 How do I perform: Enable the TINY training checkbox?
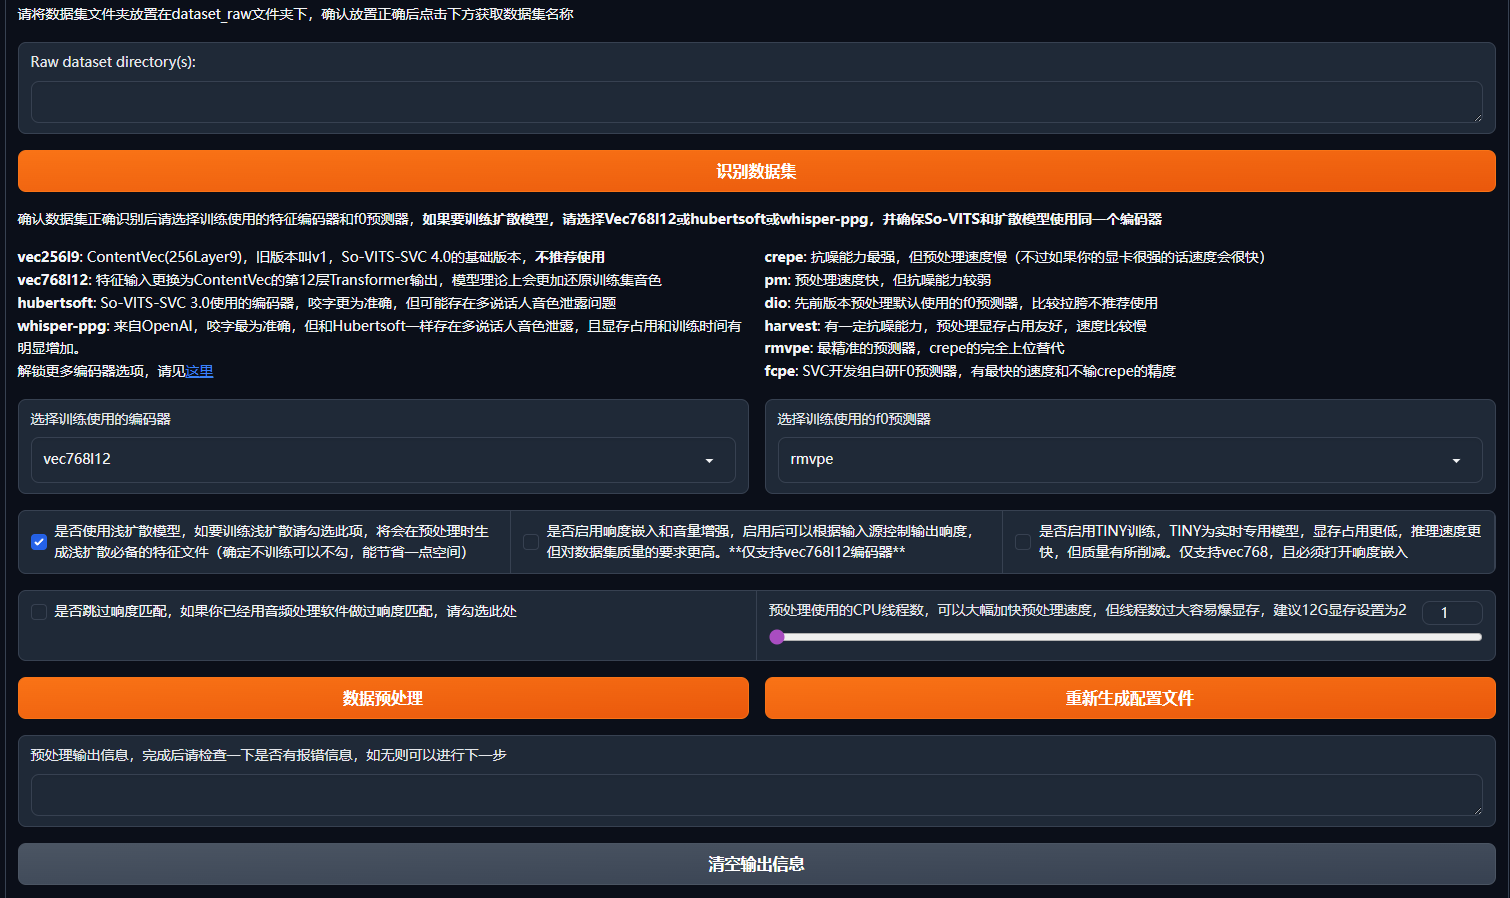point(1023,542)
